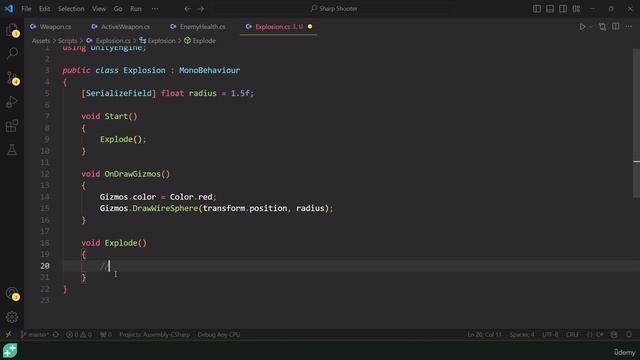Open the Accounts menu icon
This screenshot has height=360, width=640.
[12, 293]
